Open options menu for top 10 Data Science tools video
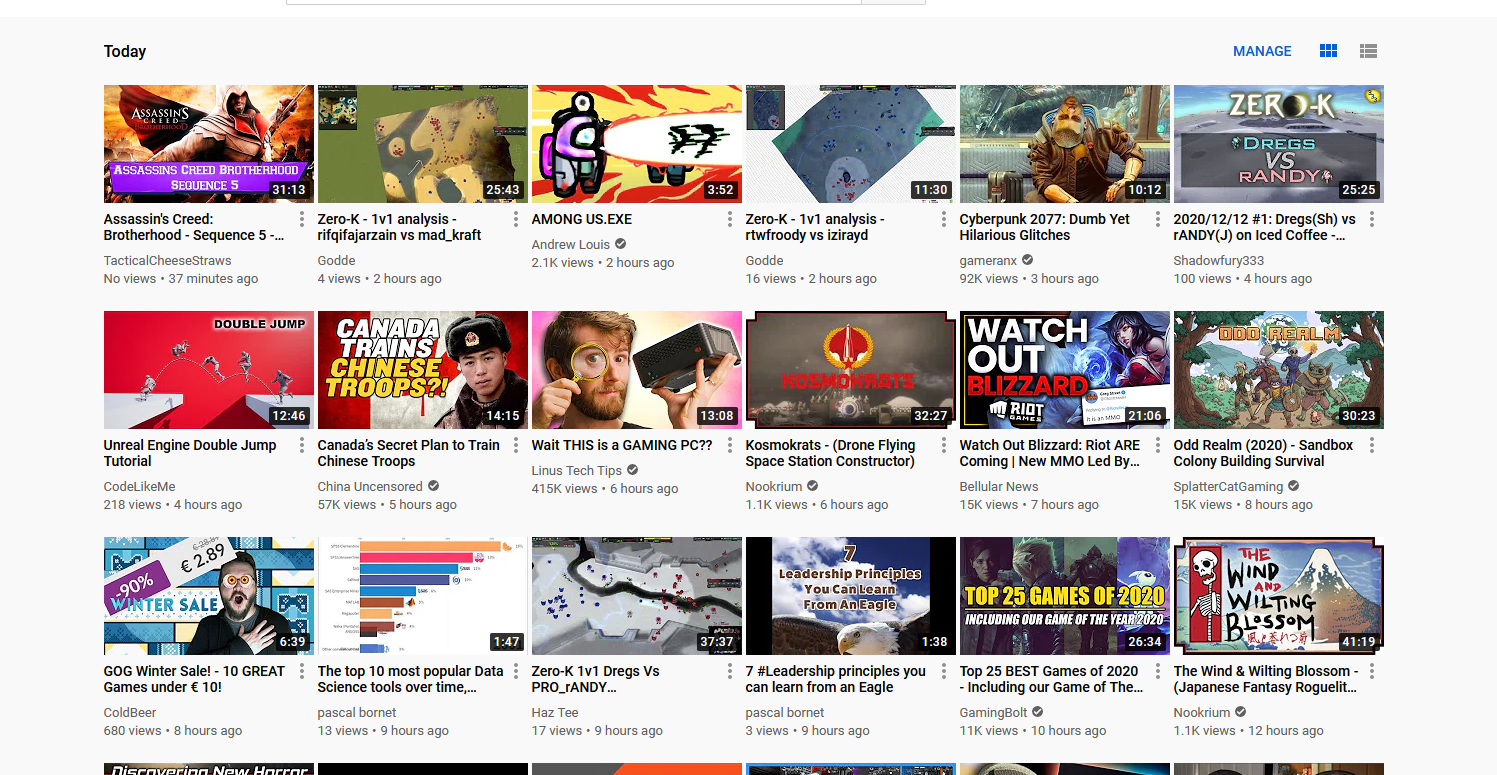The width and height of the screenshot is (1497, 775). [x=516, y=671]
